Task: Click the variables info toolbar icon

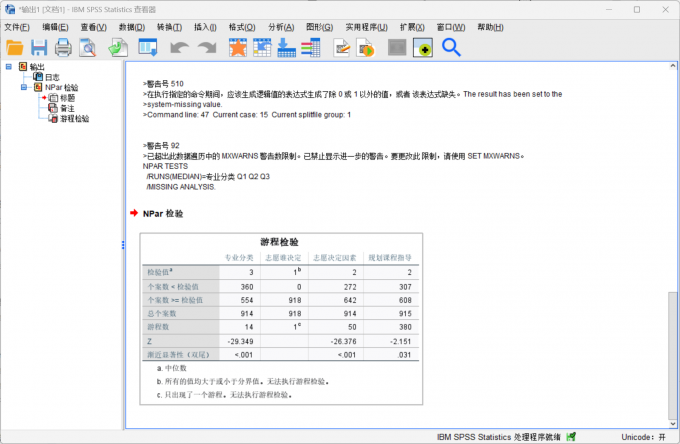Action: tap(311, 48)
